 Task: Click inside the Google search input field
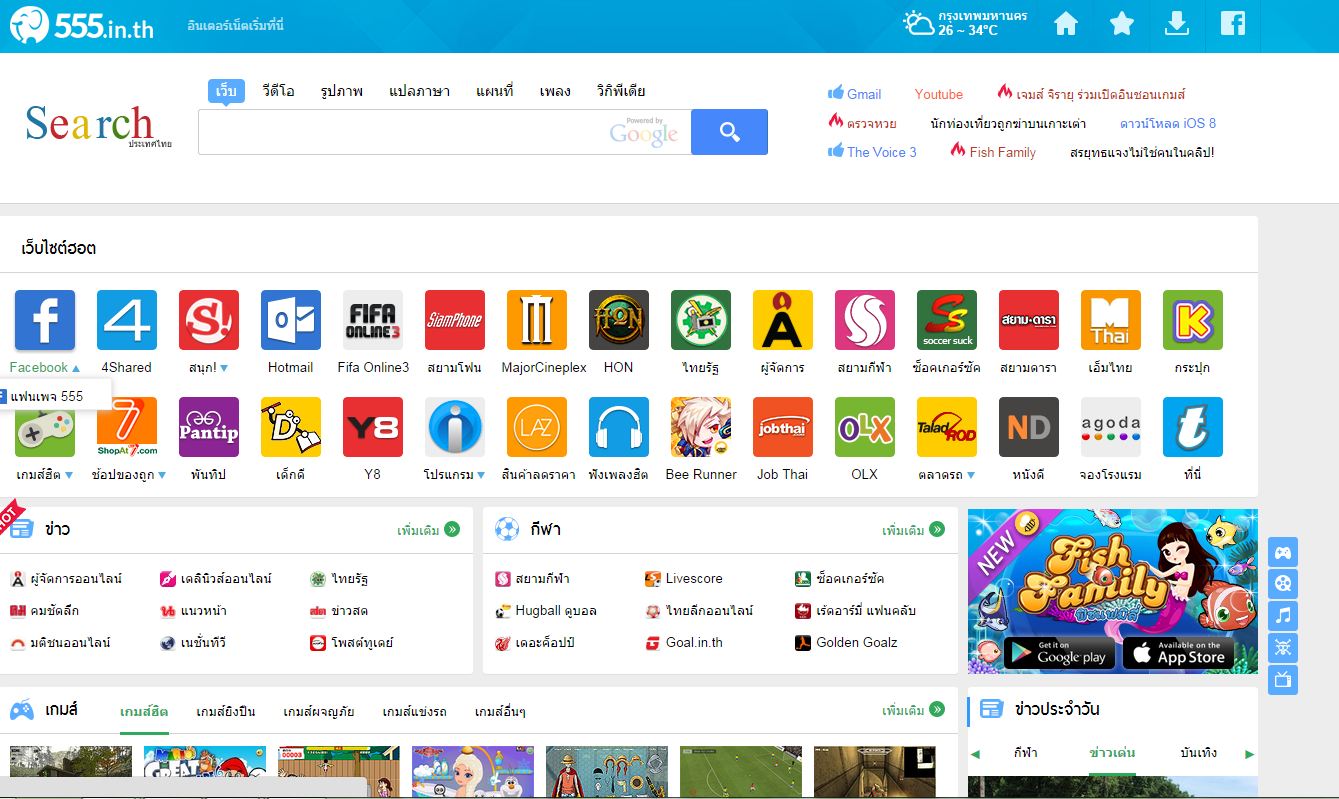(400, 132)
